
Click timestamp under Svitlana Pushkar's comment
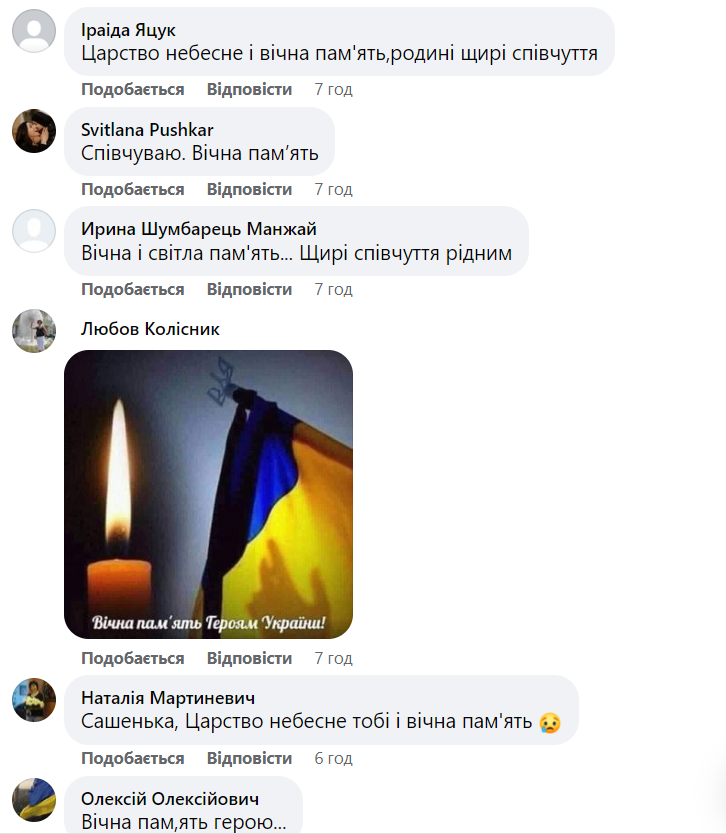coord(333,189)
